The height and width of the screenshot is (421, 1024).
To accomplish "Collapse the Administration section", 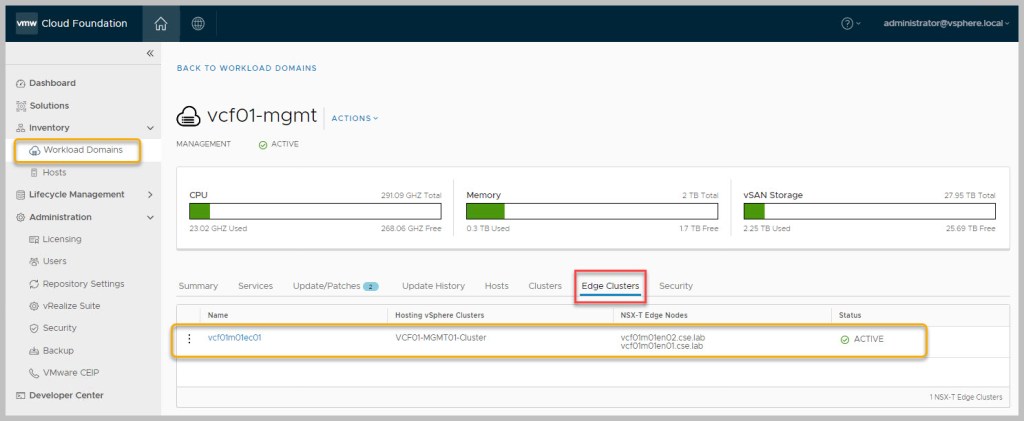I will click(x=150, y=217).
